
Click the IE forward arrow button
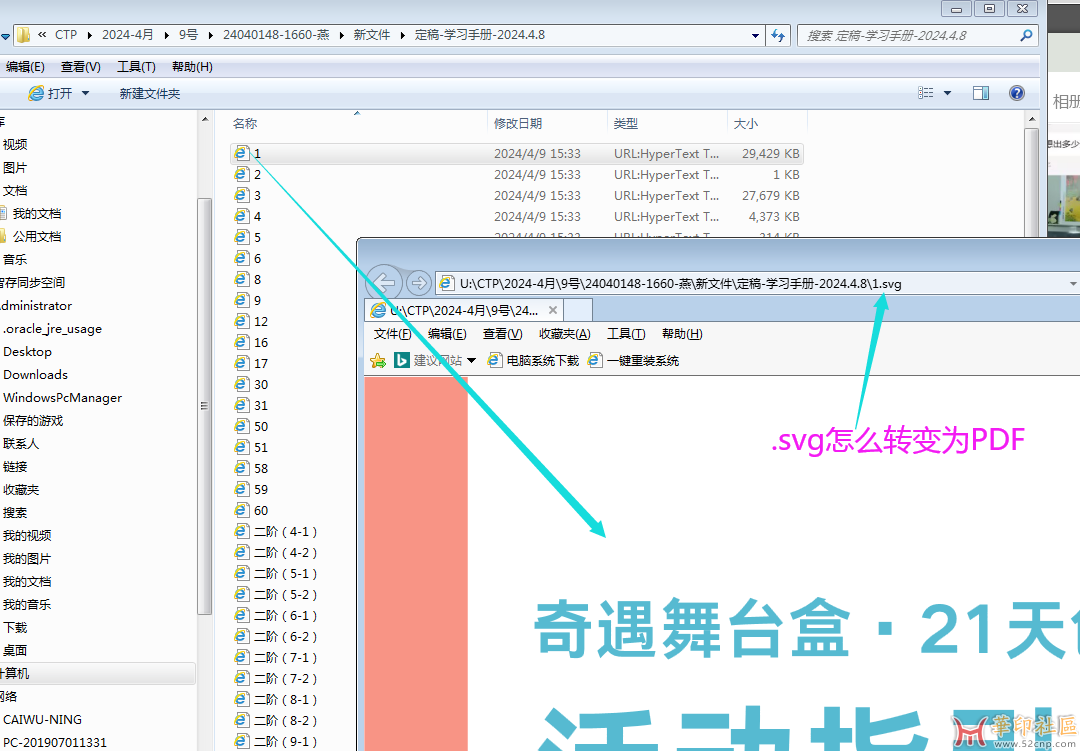[419, 283]
